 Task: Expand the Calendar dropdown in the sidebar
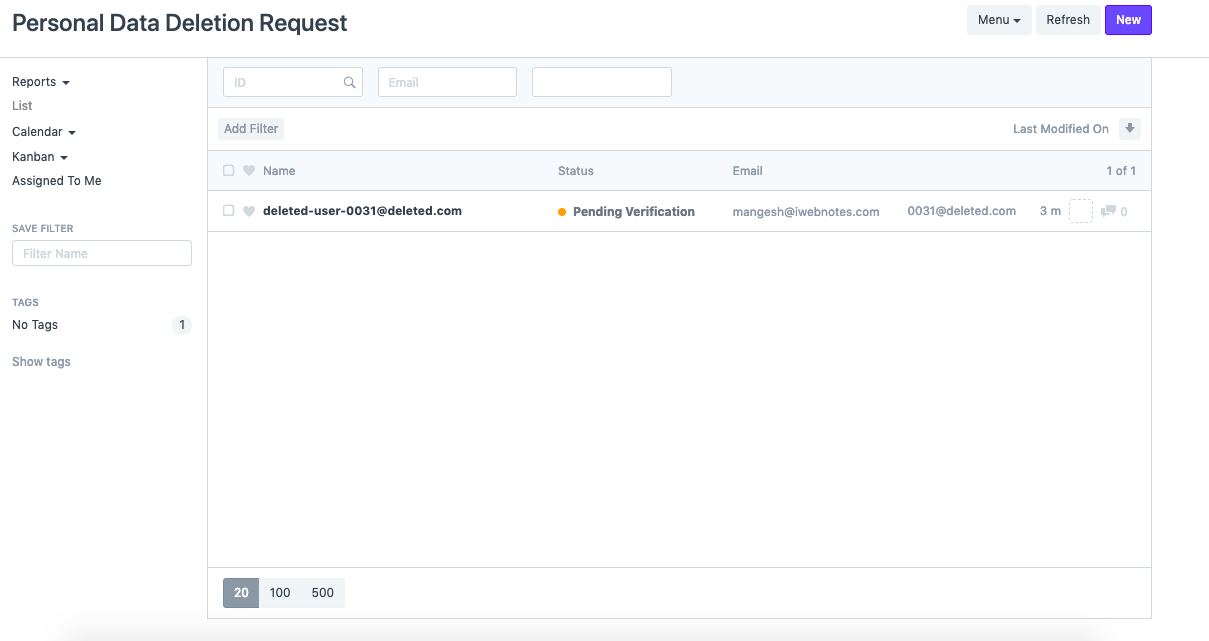click(x=43, y=131)
